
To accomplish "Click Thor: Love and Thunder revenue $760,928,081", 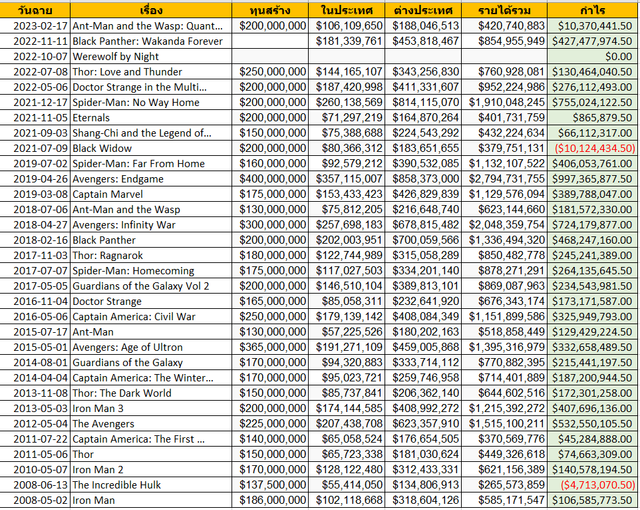I will click(505, 72).
